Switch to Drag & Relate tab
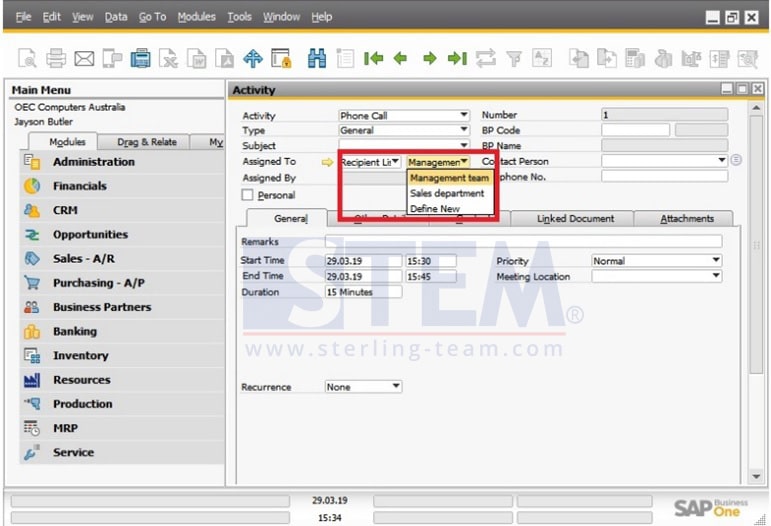Screen dimensions: 771x526 (x=146, y=142)
